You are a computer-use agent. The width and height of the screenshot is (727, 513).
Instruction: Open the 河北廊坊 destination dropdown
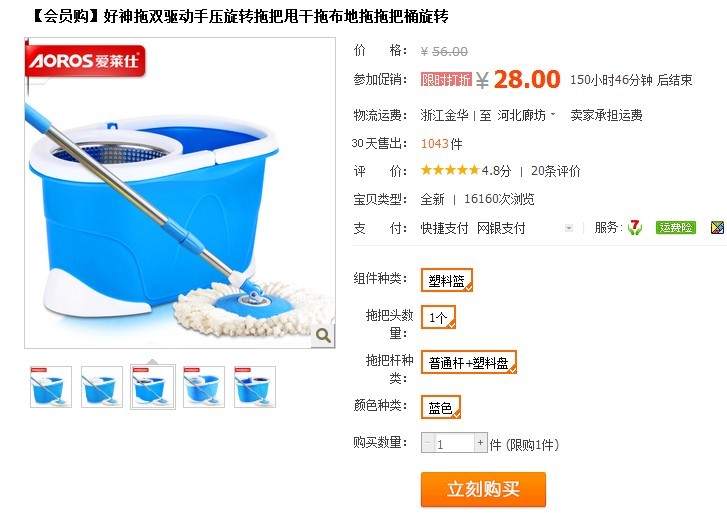point(526,115)
